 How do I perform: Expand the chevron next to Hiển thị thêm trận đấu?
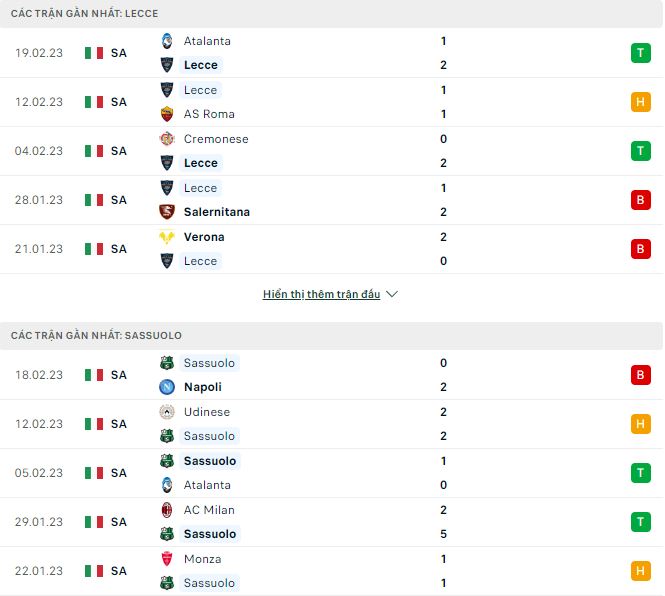[392, 295]
